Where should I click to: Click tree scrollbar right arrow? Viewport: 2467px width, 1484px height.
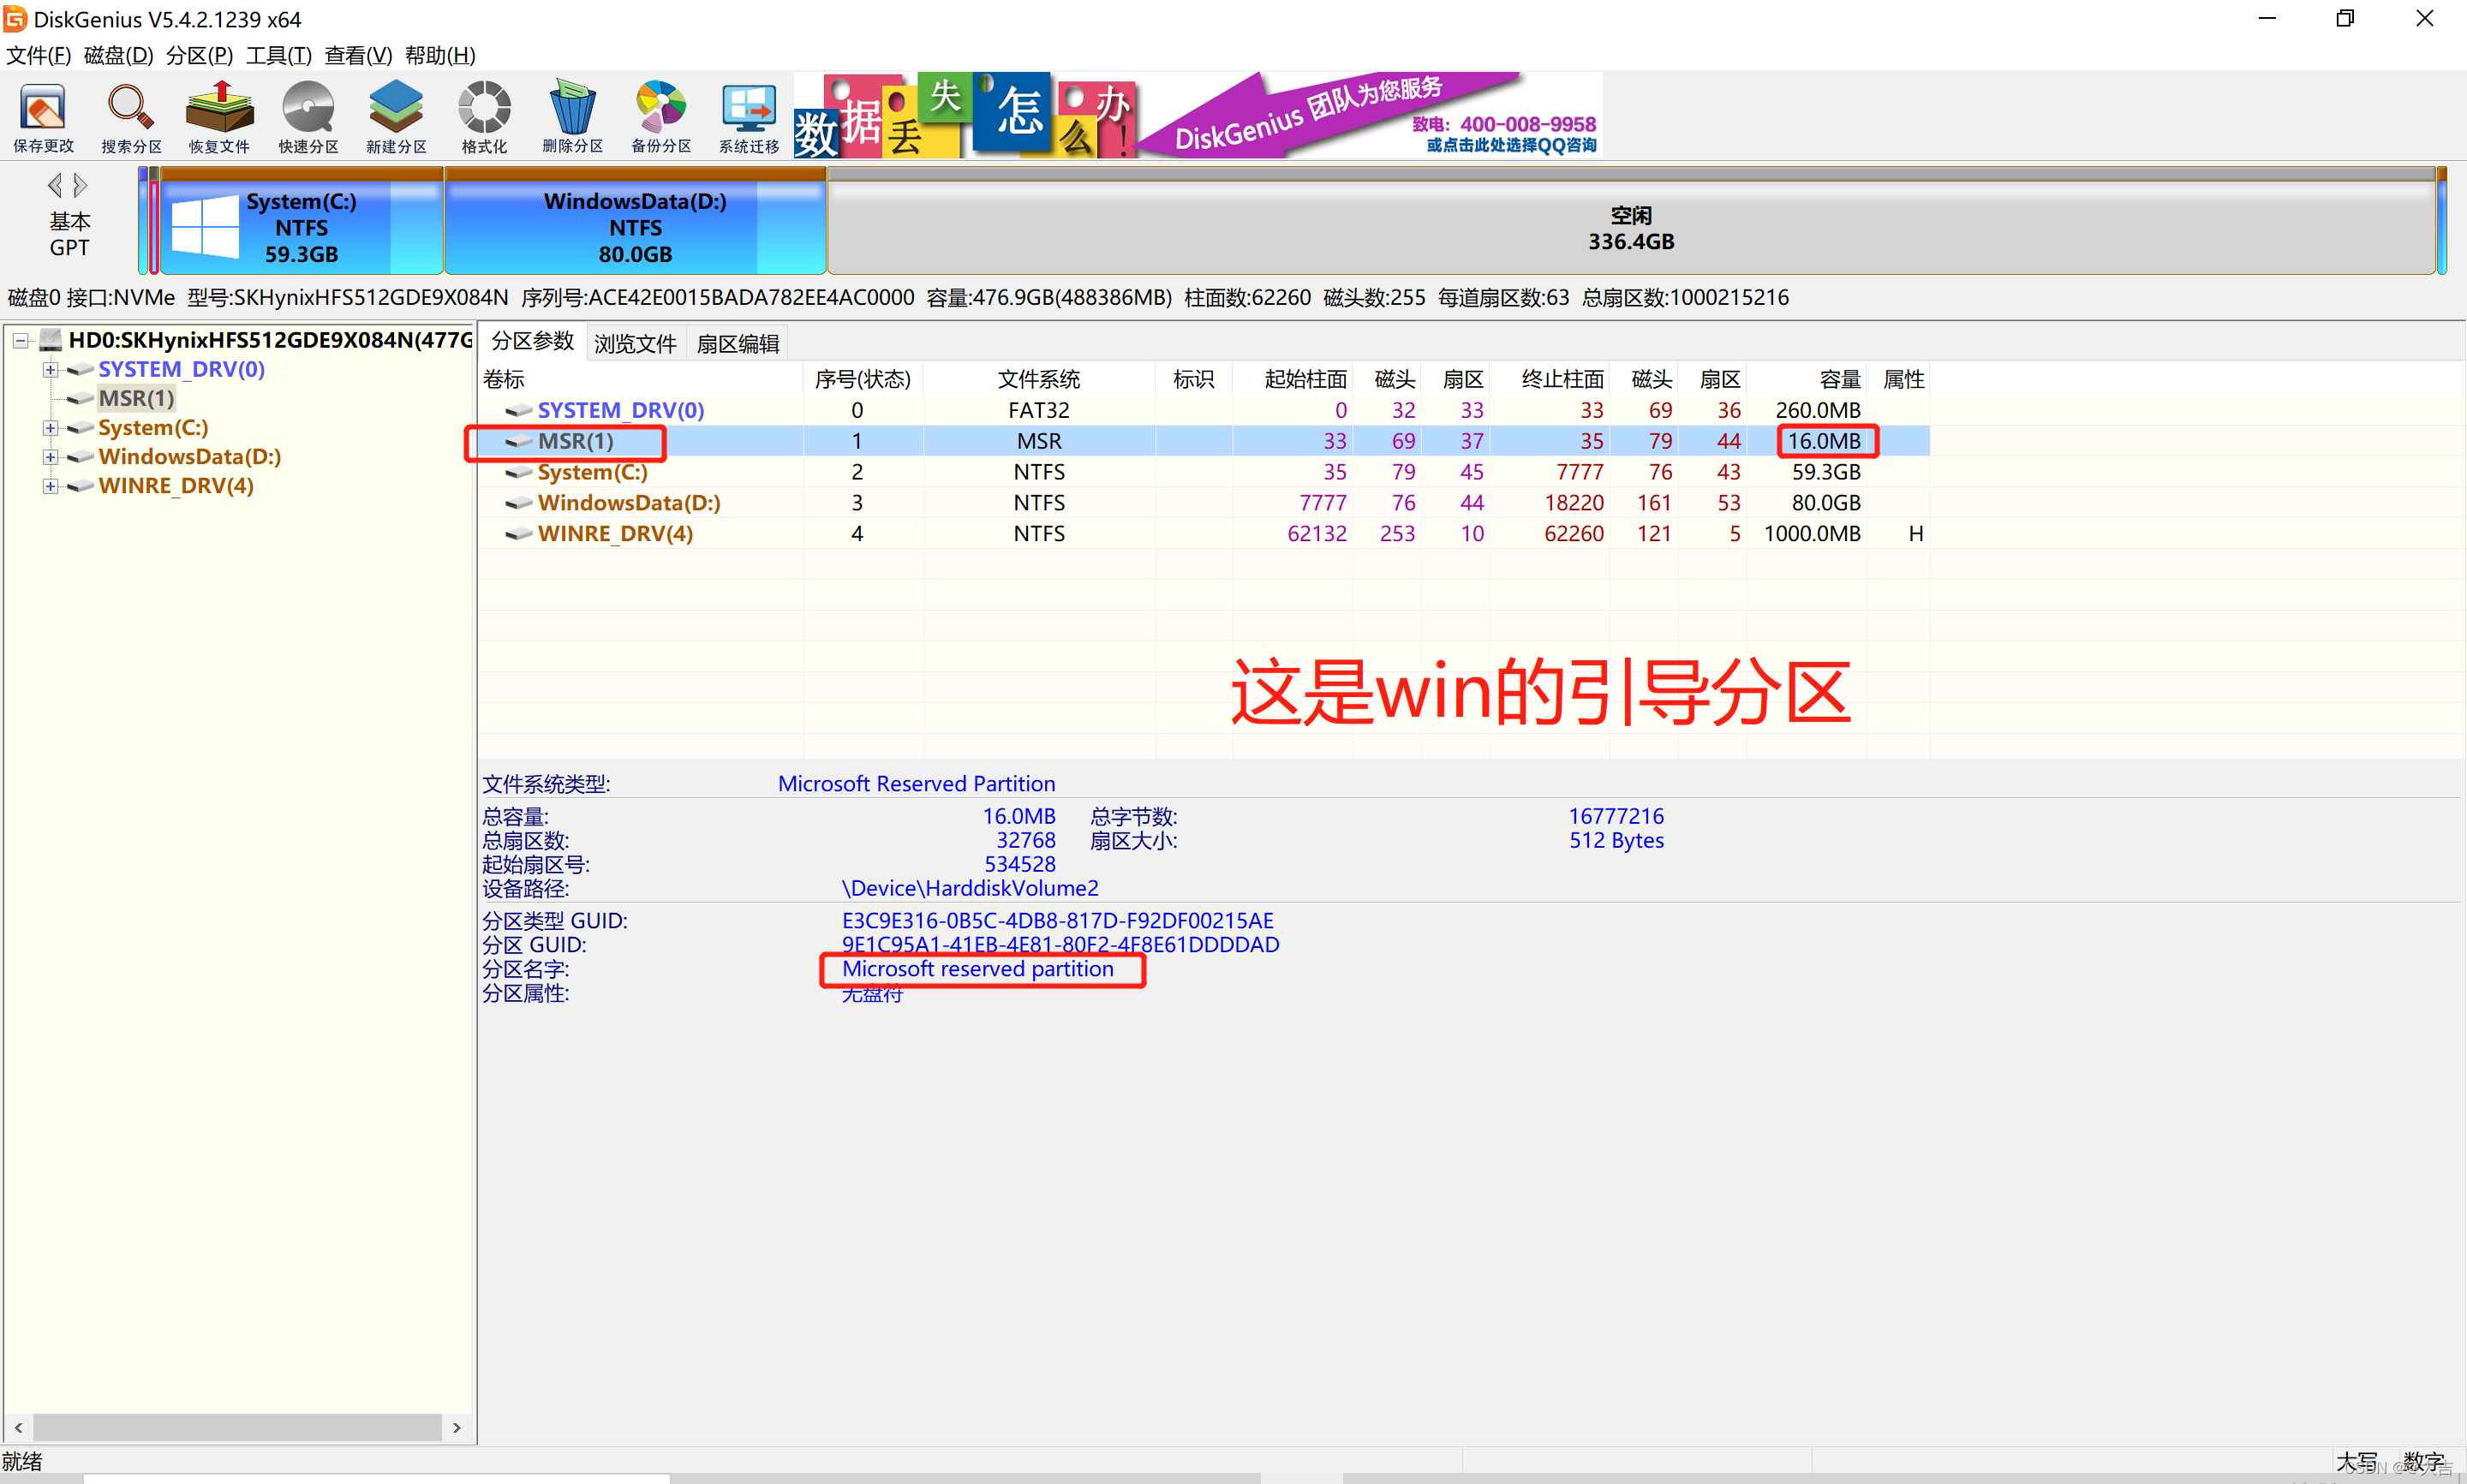(x=457, y=1427)
